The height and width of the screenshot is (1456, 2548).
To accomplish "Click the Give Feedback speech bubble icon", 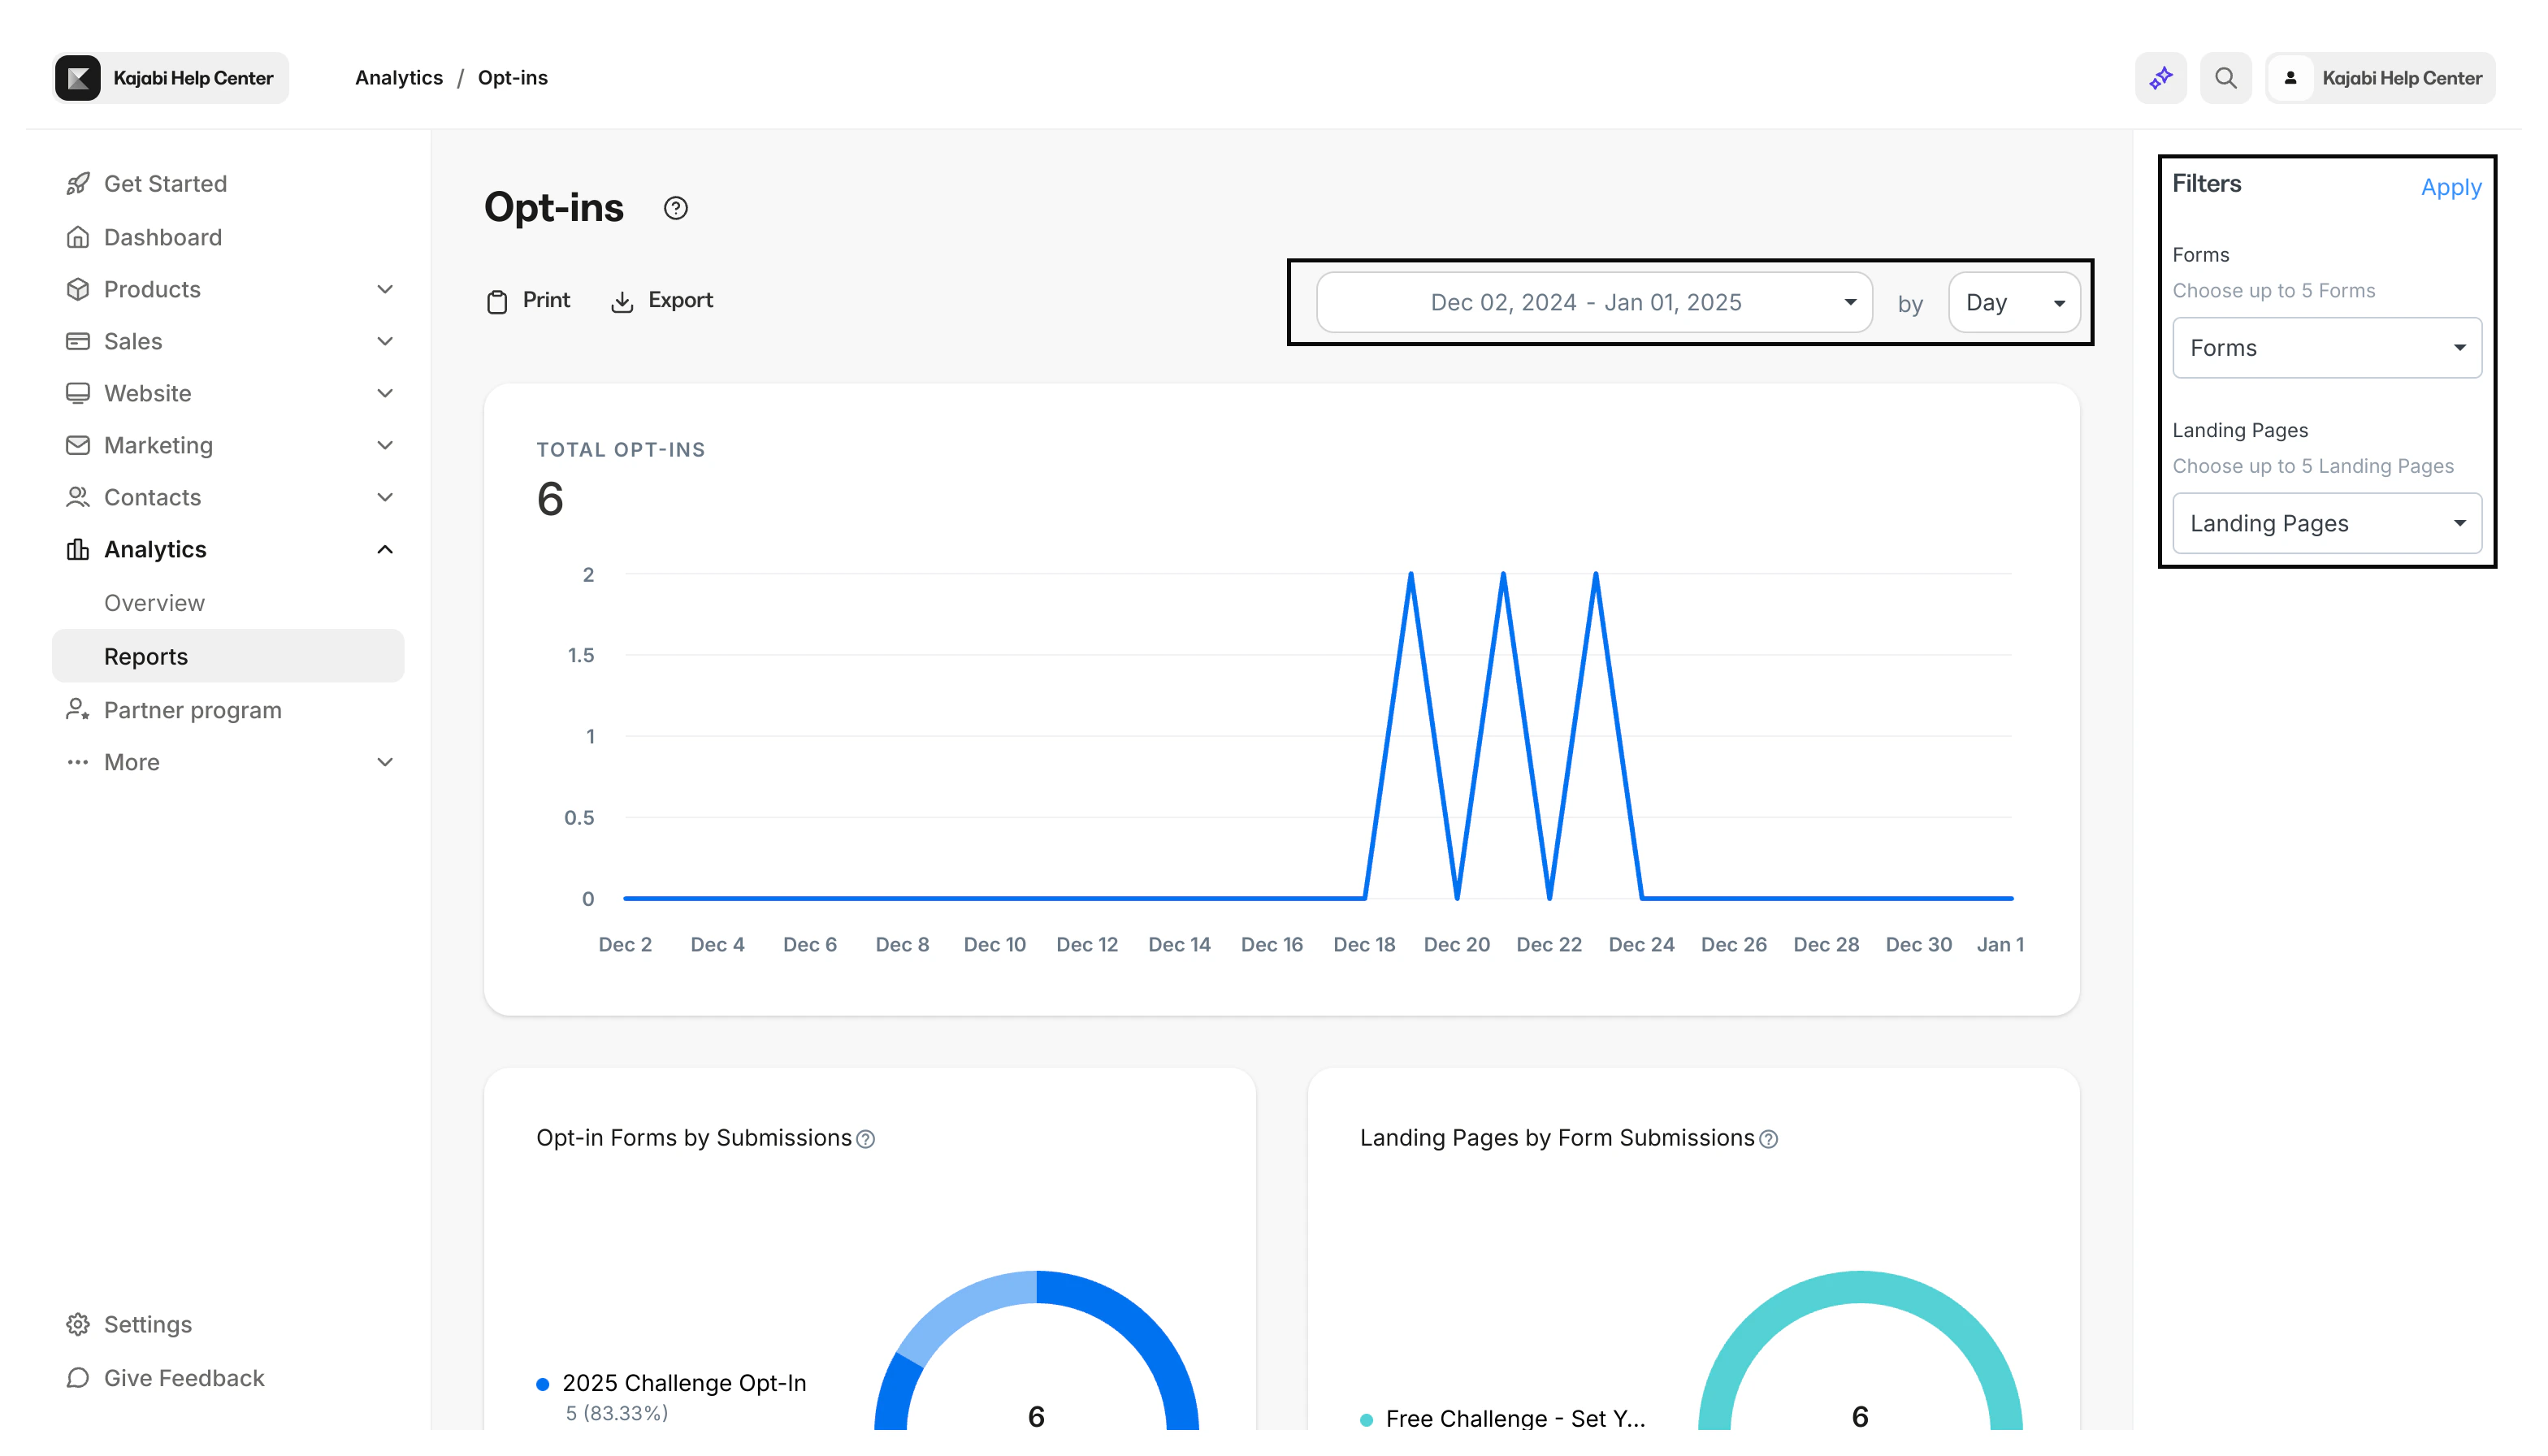I will 79,1378.
